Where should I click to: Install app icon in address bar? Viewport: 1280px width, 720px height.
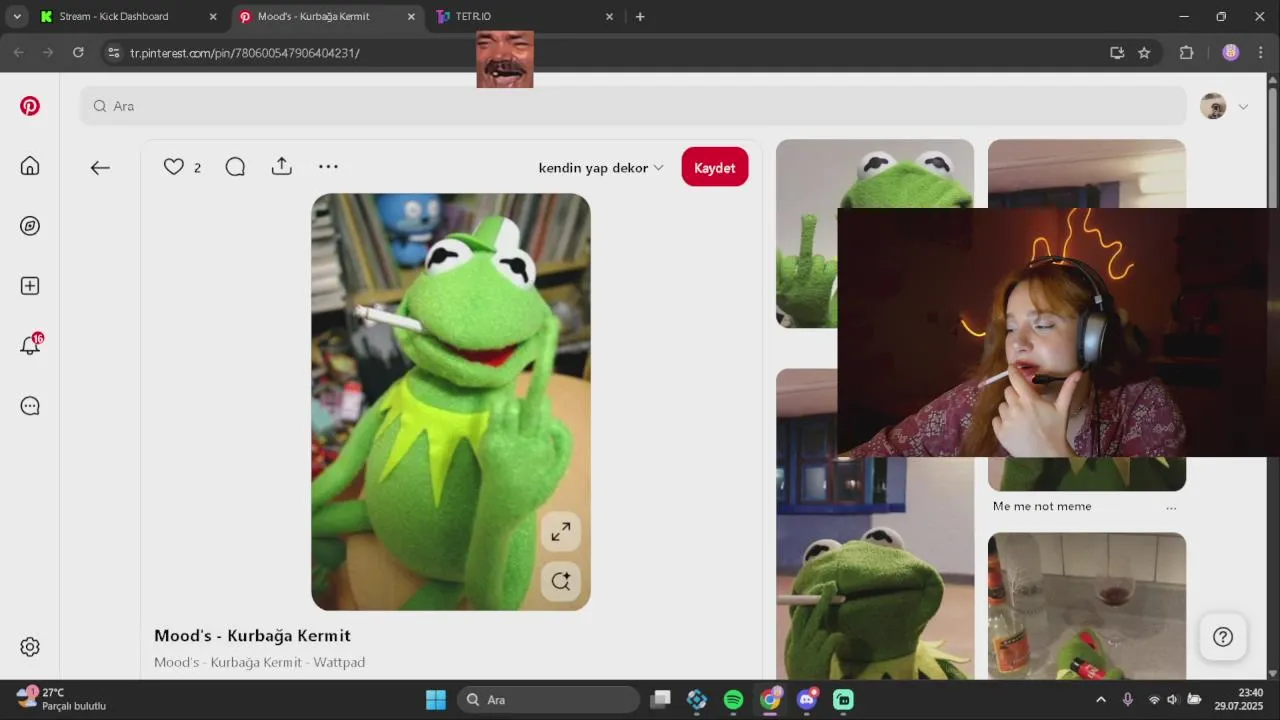(1117, 53)
